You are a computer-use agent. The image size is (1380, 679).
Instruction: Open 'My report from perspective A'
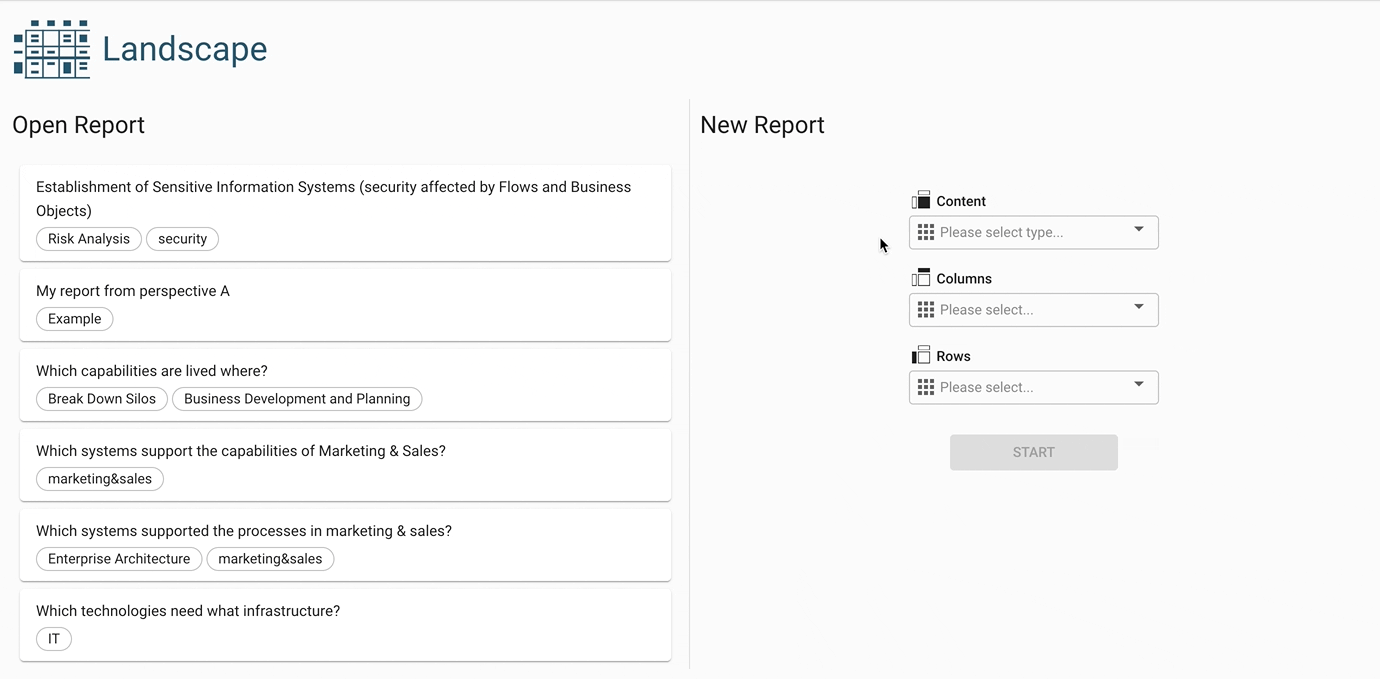point(133,291)
